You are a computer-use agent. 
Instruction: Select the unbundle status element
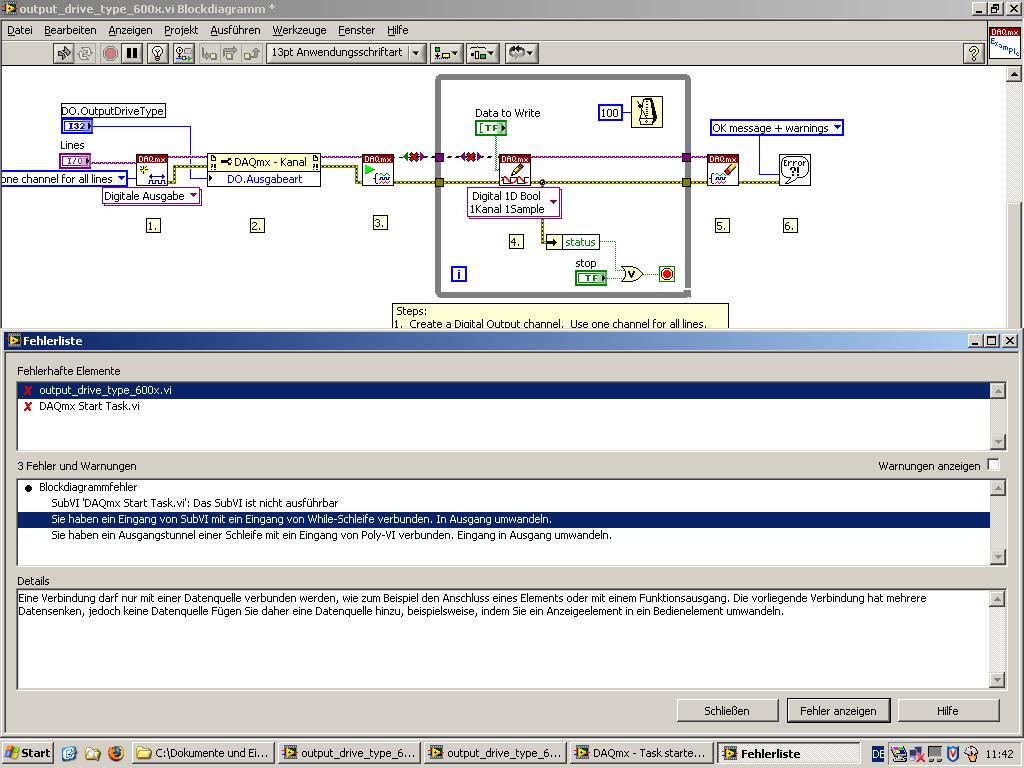click(x=572, y=242)
